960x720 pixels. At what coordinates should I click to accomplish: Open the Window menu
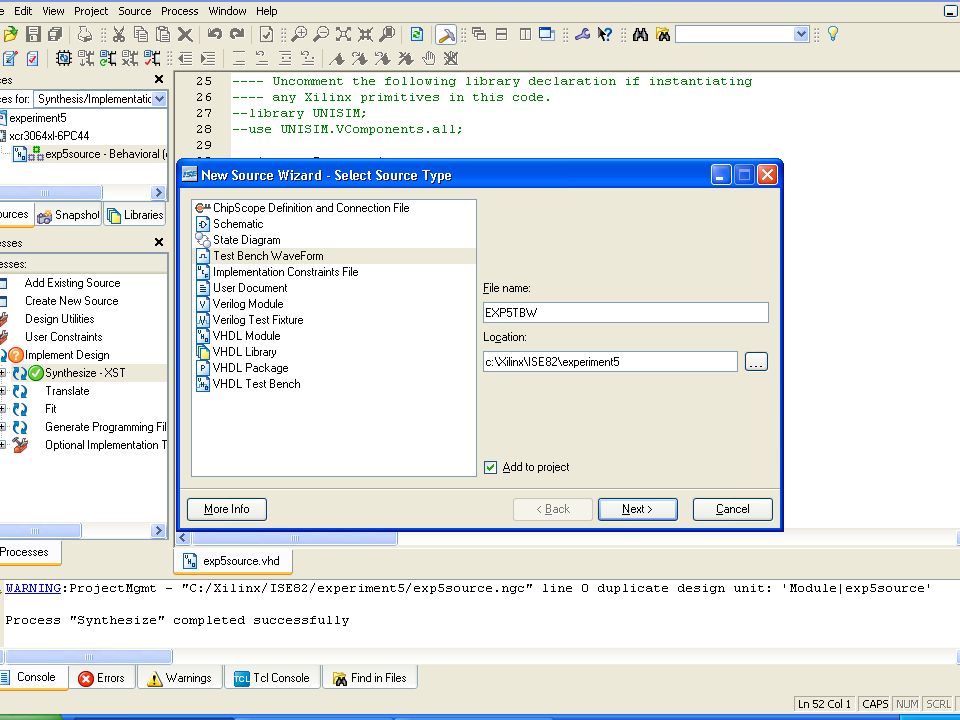tap(227, 11)
